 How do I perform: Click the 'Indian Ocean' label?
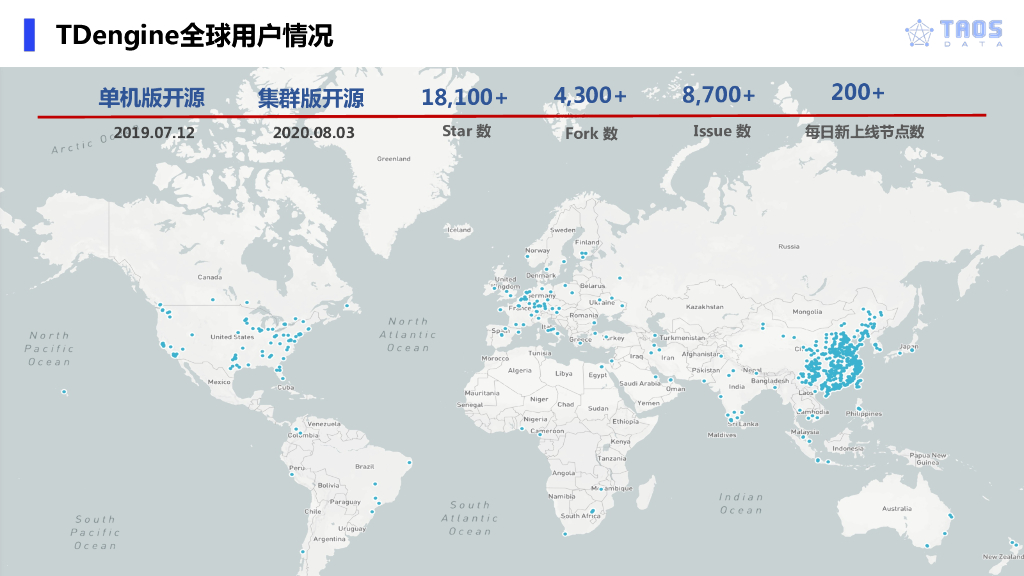click(x=741, y=504)
